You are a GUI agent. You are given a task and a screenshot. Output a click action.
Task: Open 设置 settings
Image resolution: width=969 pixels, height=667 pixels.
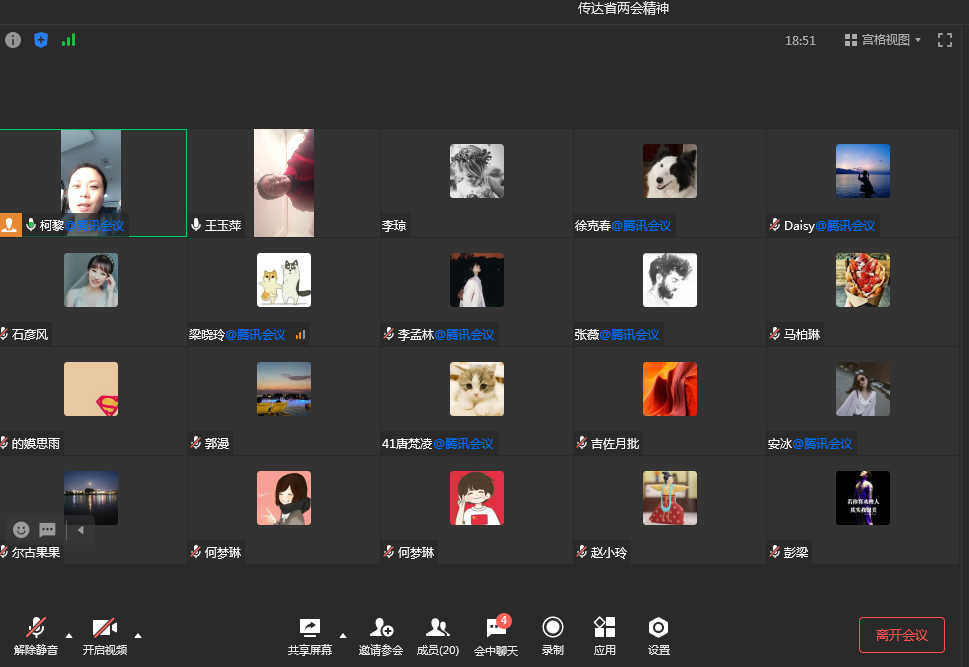(658, 636)
